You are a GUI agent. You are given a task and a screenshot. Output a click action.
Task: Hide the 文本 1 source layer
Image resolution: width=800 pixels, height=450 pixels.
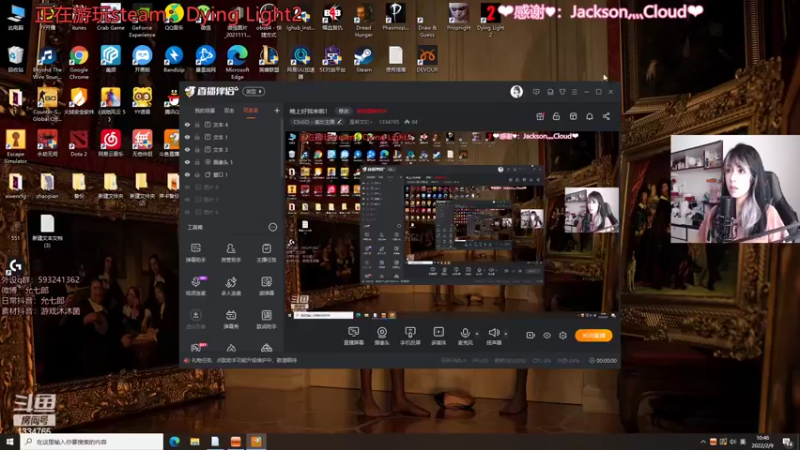(x=187, y=137)
